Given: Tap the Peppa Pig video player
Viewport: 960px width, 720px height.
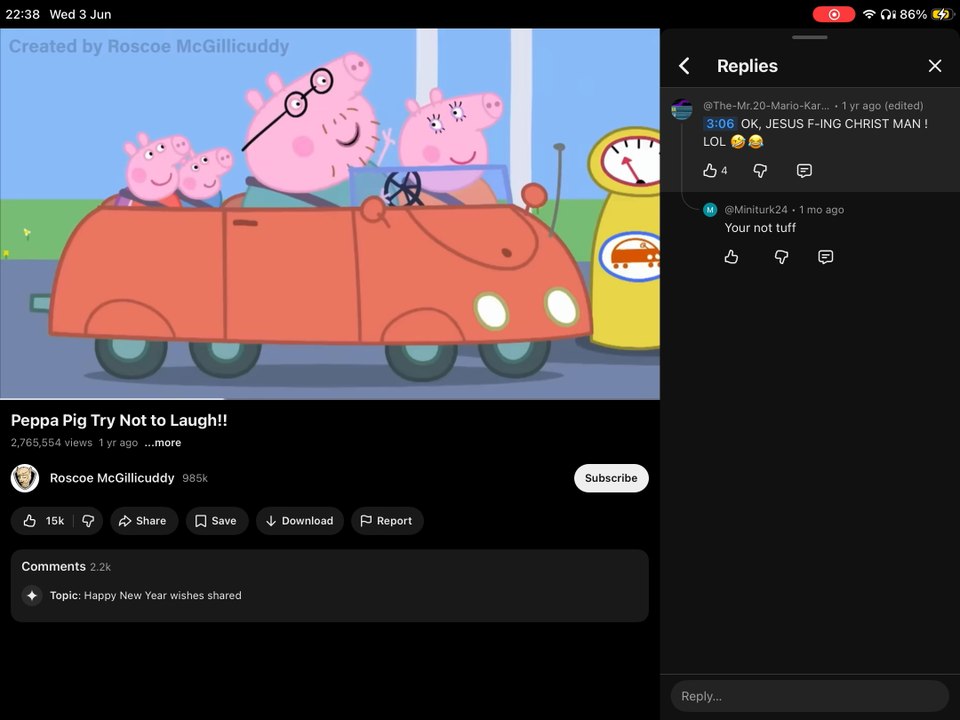Looking at the screenshot, I should pos(329,214).
